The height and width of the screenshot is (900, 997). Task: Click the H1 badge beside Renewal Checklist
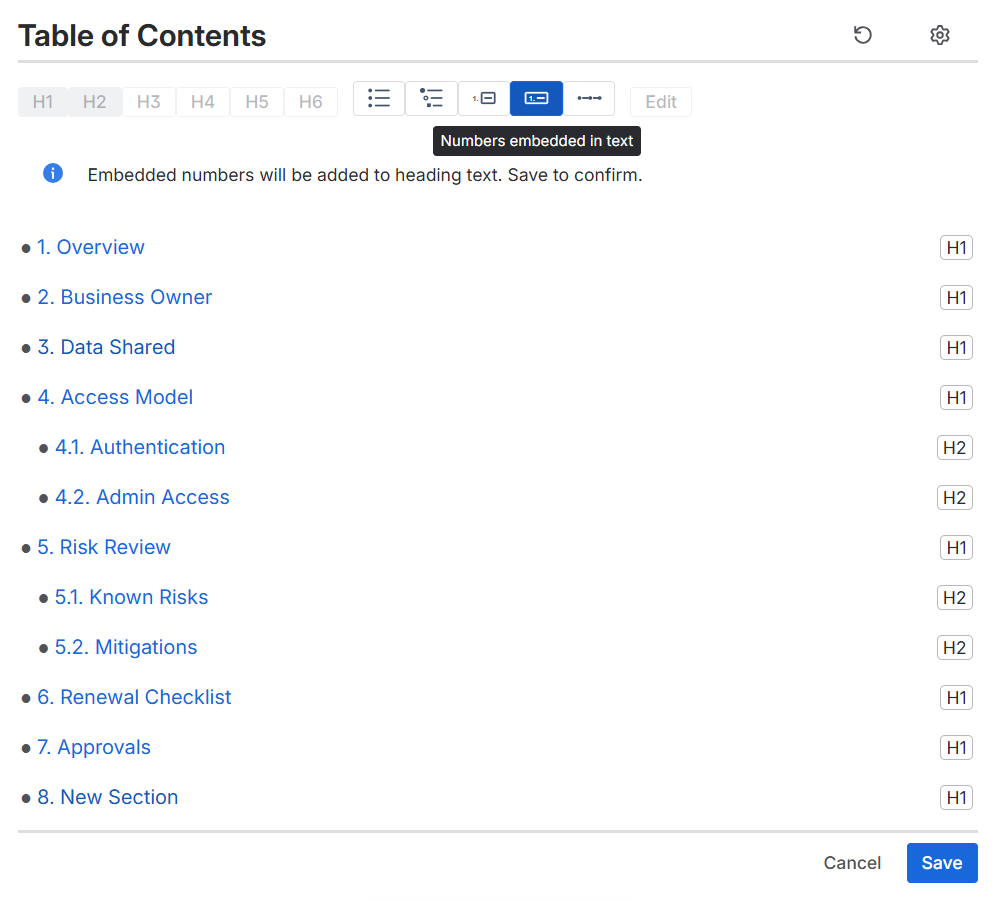click(956, 698)
